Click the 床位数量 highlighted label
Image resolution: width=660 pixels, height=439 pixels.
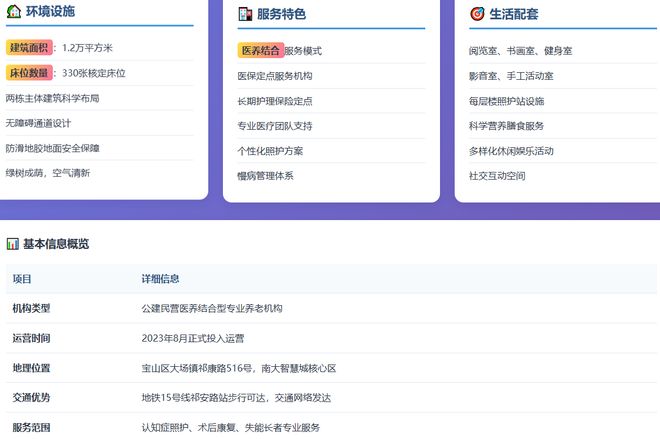29,73
